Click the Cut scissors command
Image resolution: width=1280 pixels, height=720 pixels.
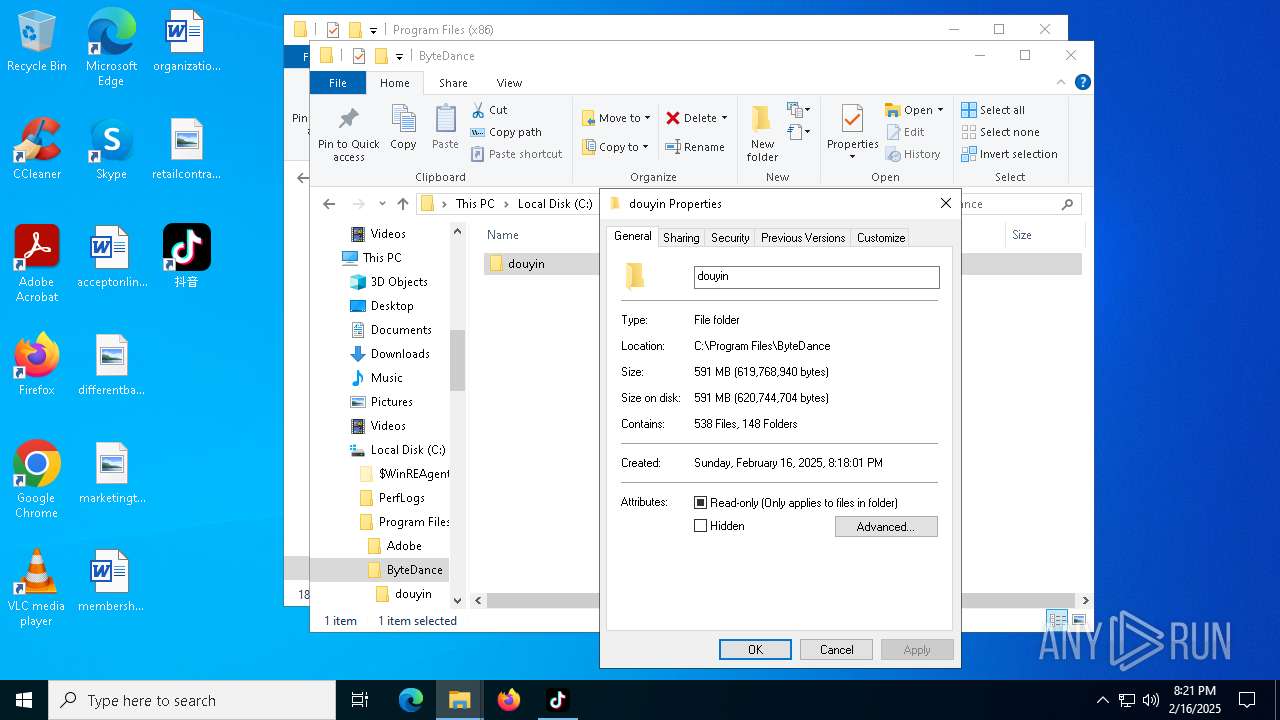489,110
